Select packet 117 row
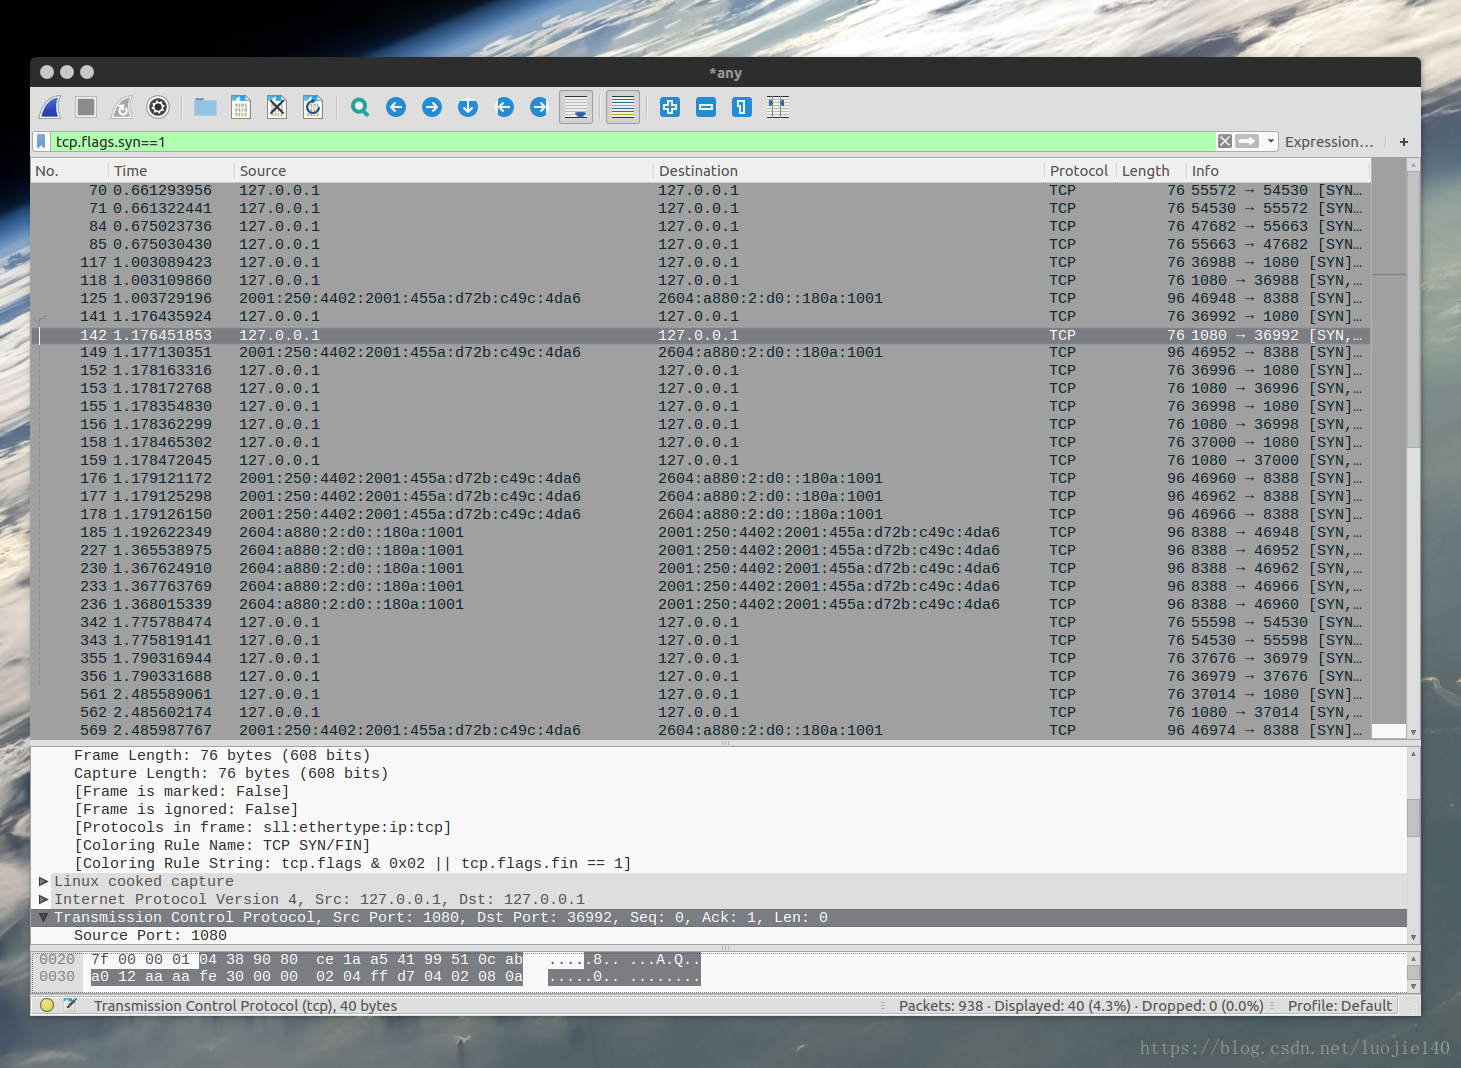The height and width of the screenshot is (1068, 1461). [700, 262]
